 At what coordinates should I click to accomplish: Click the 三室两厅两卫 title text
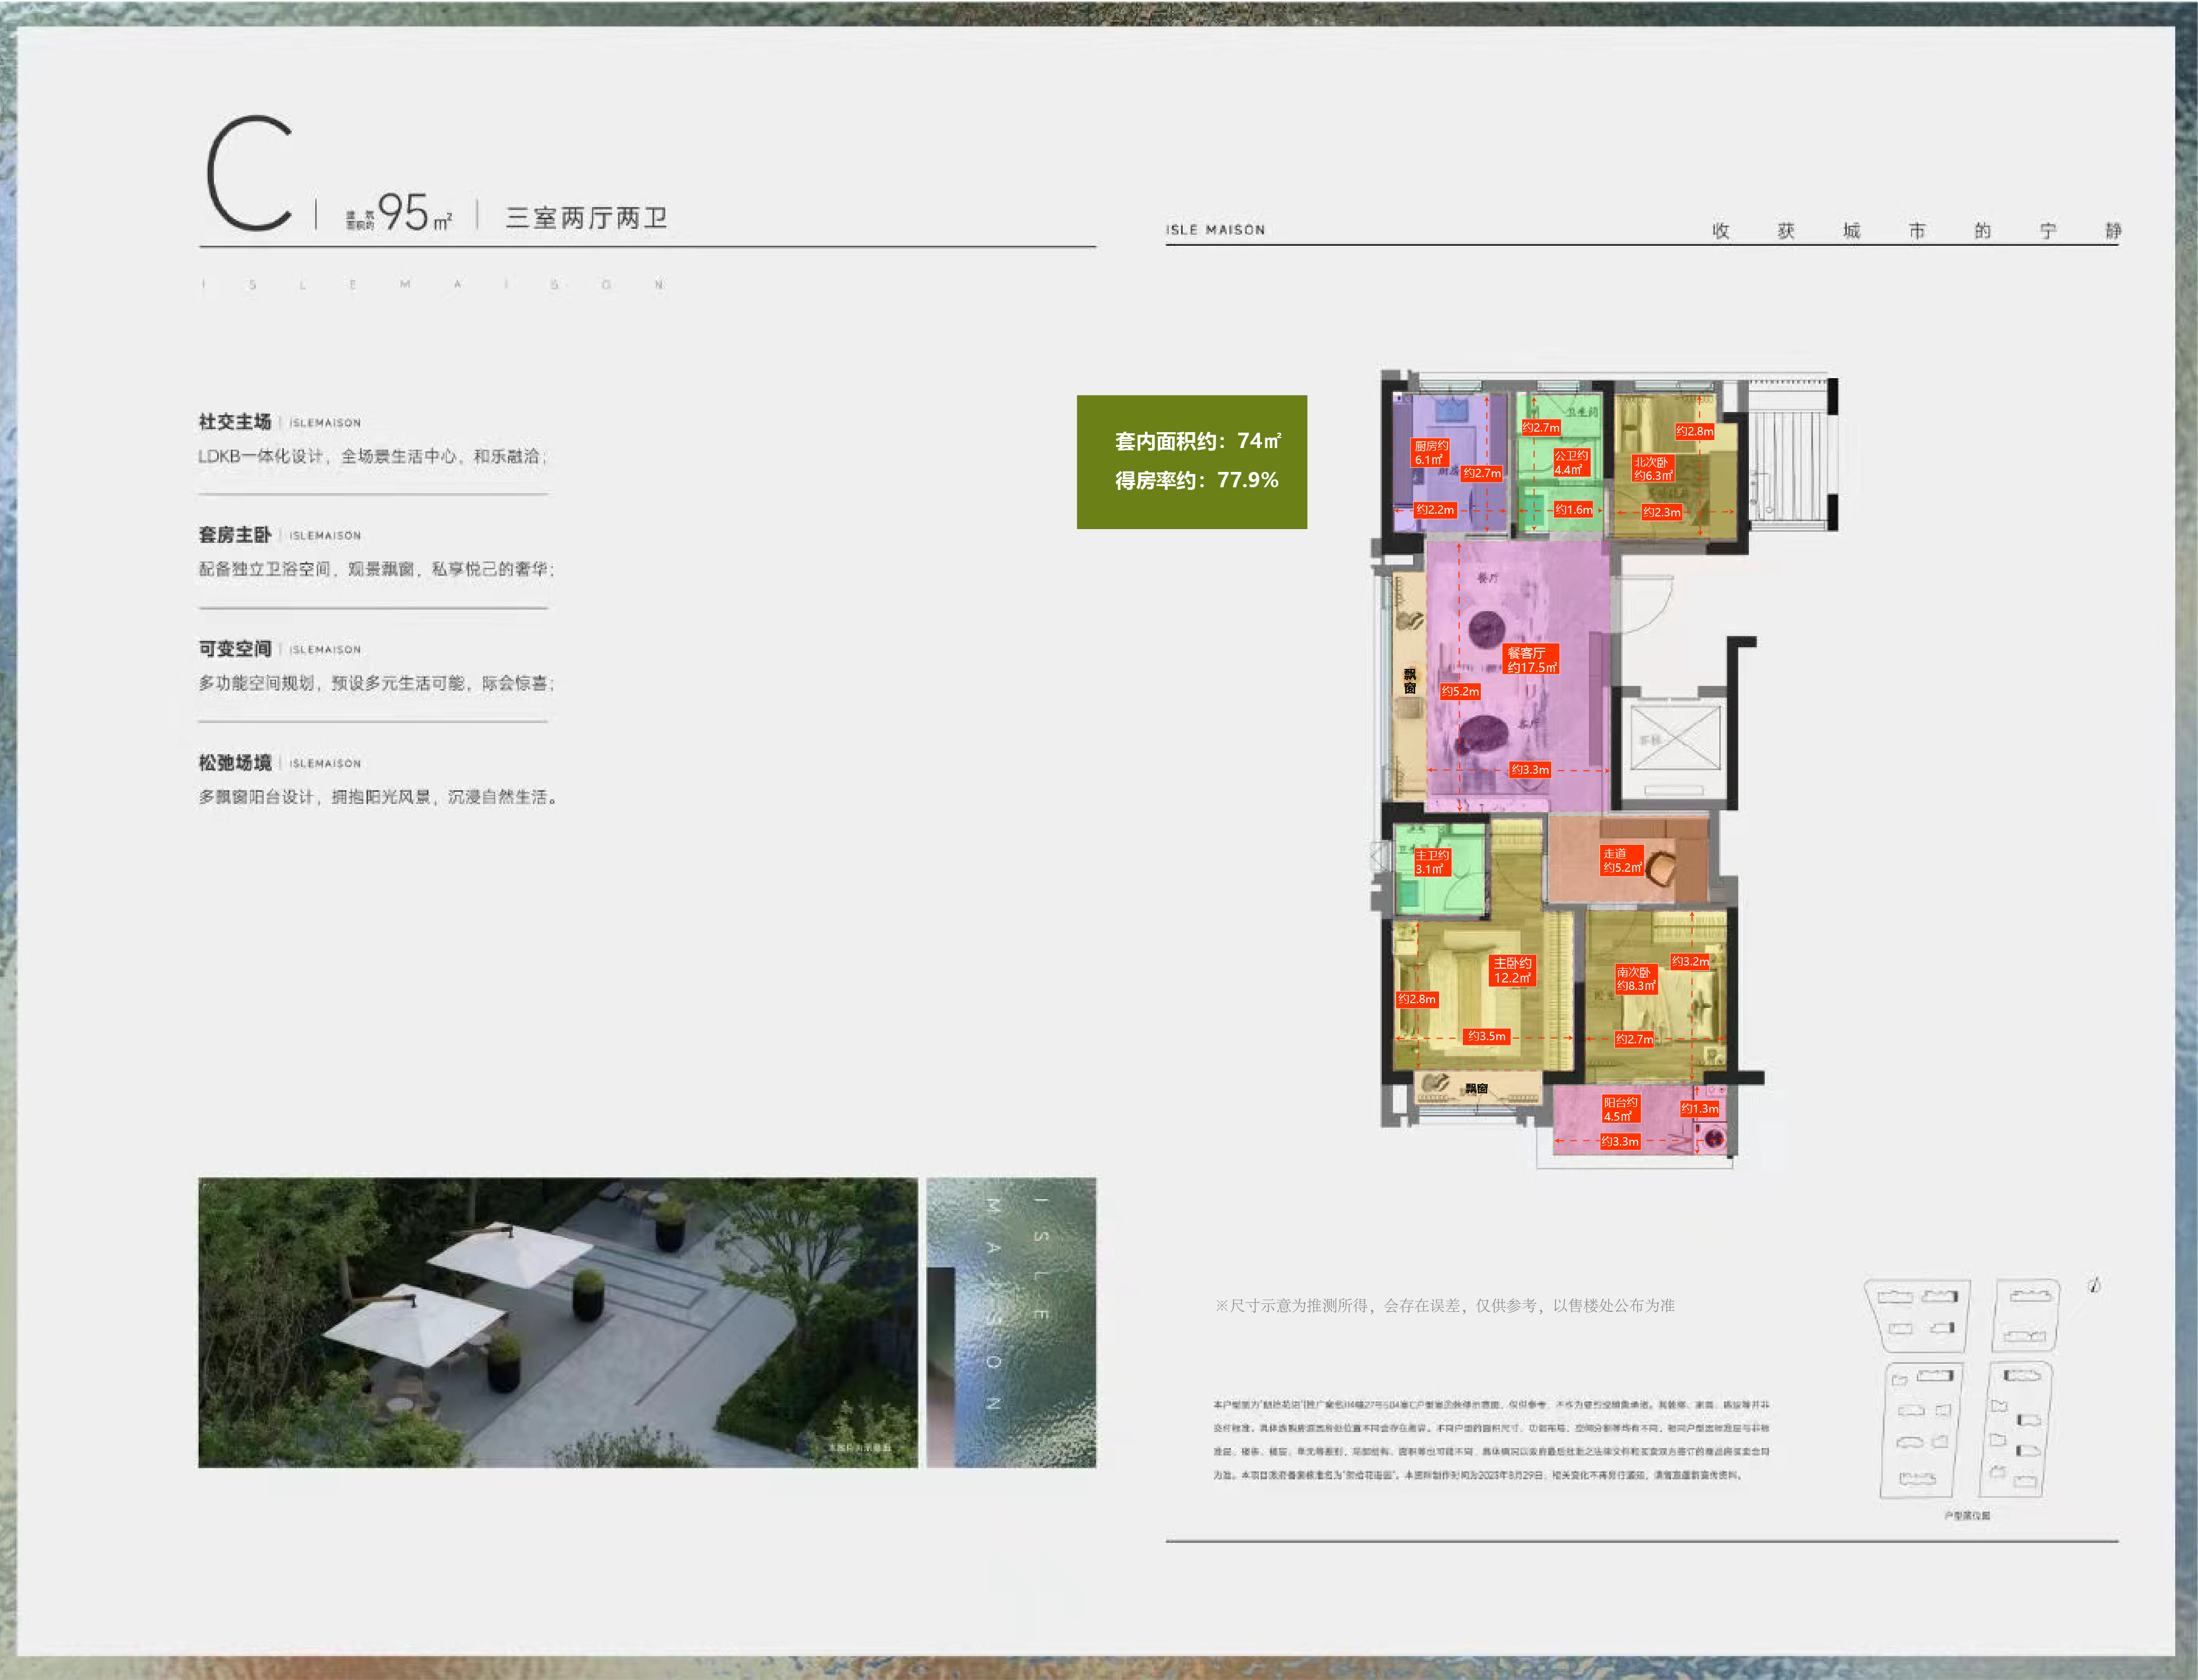586,218
